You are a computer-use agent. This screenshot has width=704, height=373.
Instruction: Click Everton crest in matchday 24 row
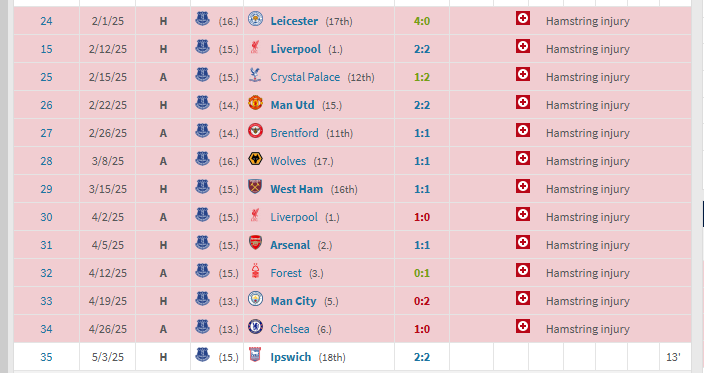coord(202,19)
